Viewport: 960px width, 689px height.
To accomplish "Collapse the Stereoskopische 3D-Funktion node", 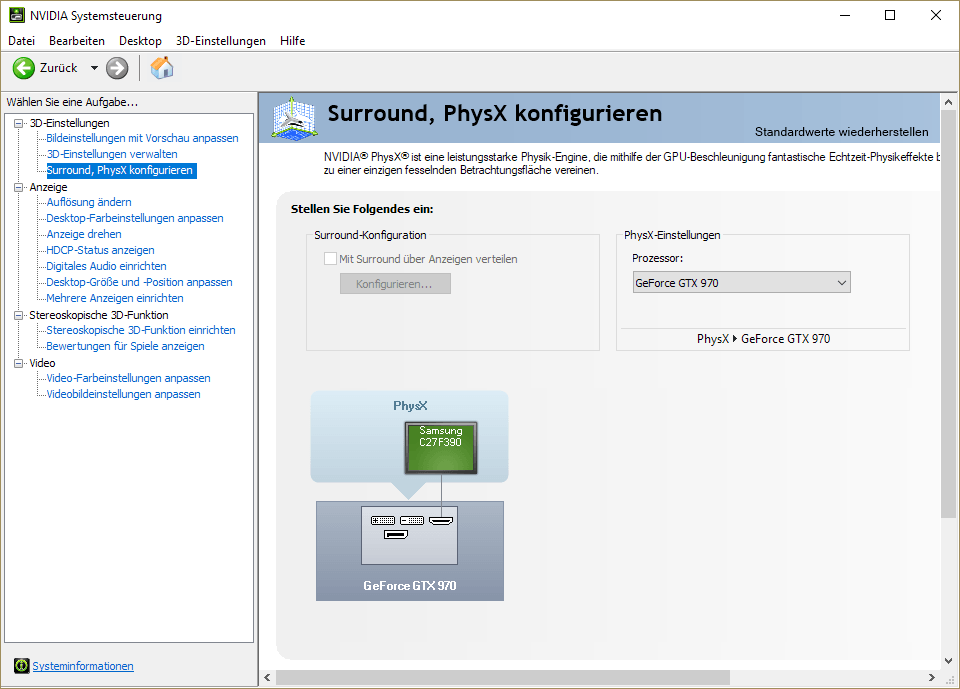I will click(x=18, y=315).
